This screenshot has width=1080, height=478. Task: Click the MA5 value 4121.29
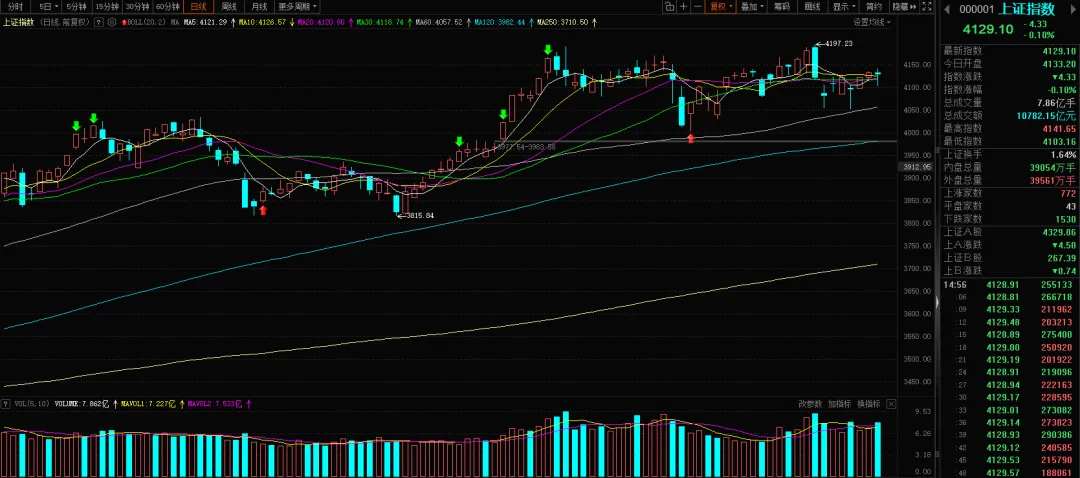tap(205, 22)
